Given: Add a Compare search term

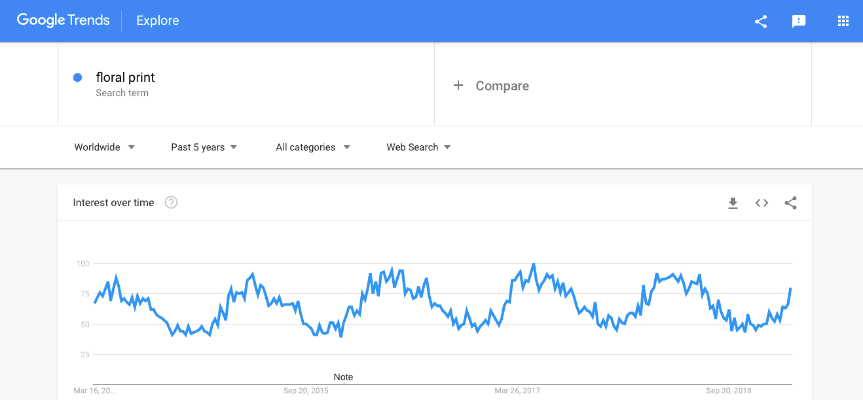Looking at the screenshot, I should 502,86.
